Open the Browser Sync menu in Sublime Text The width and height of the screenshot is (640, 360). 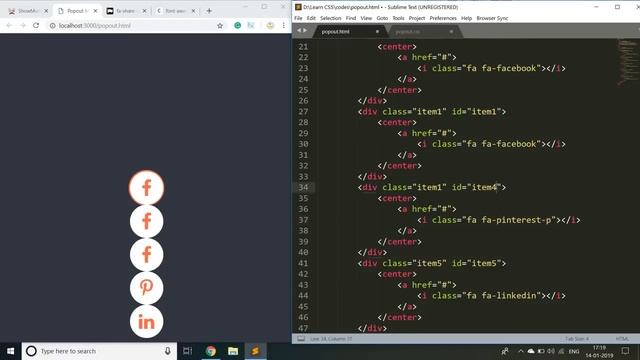tap(492, 18)
